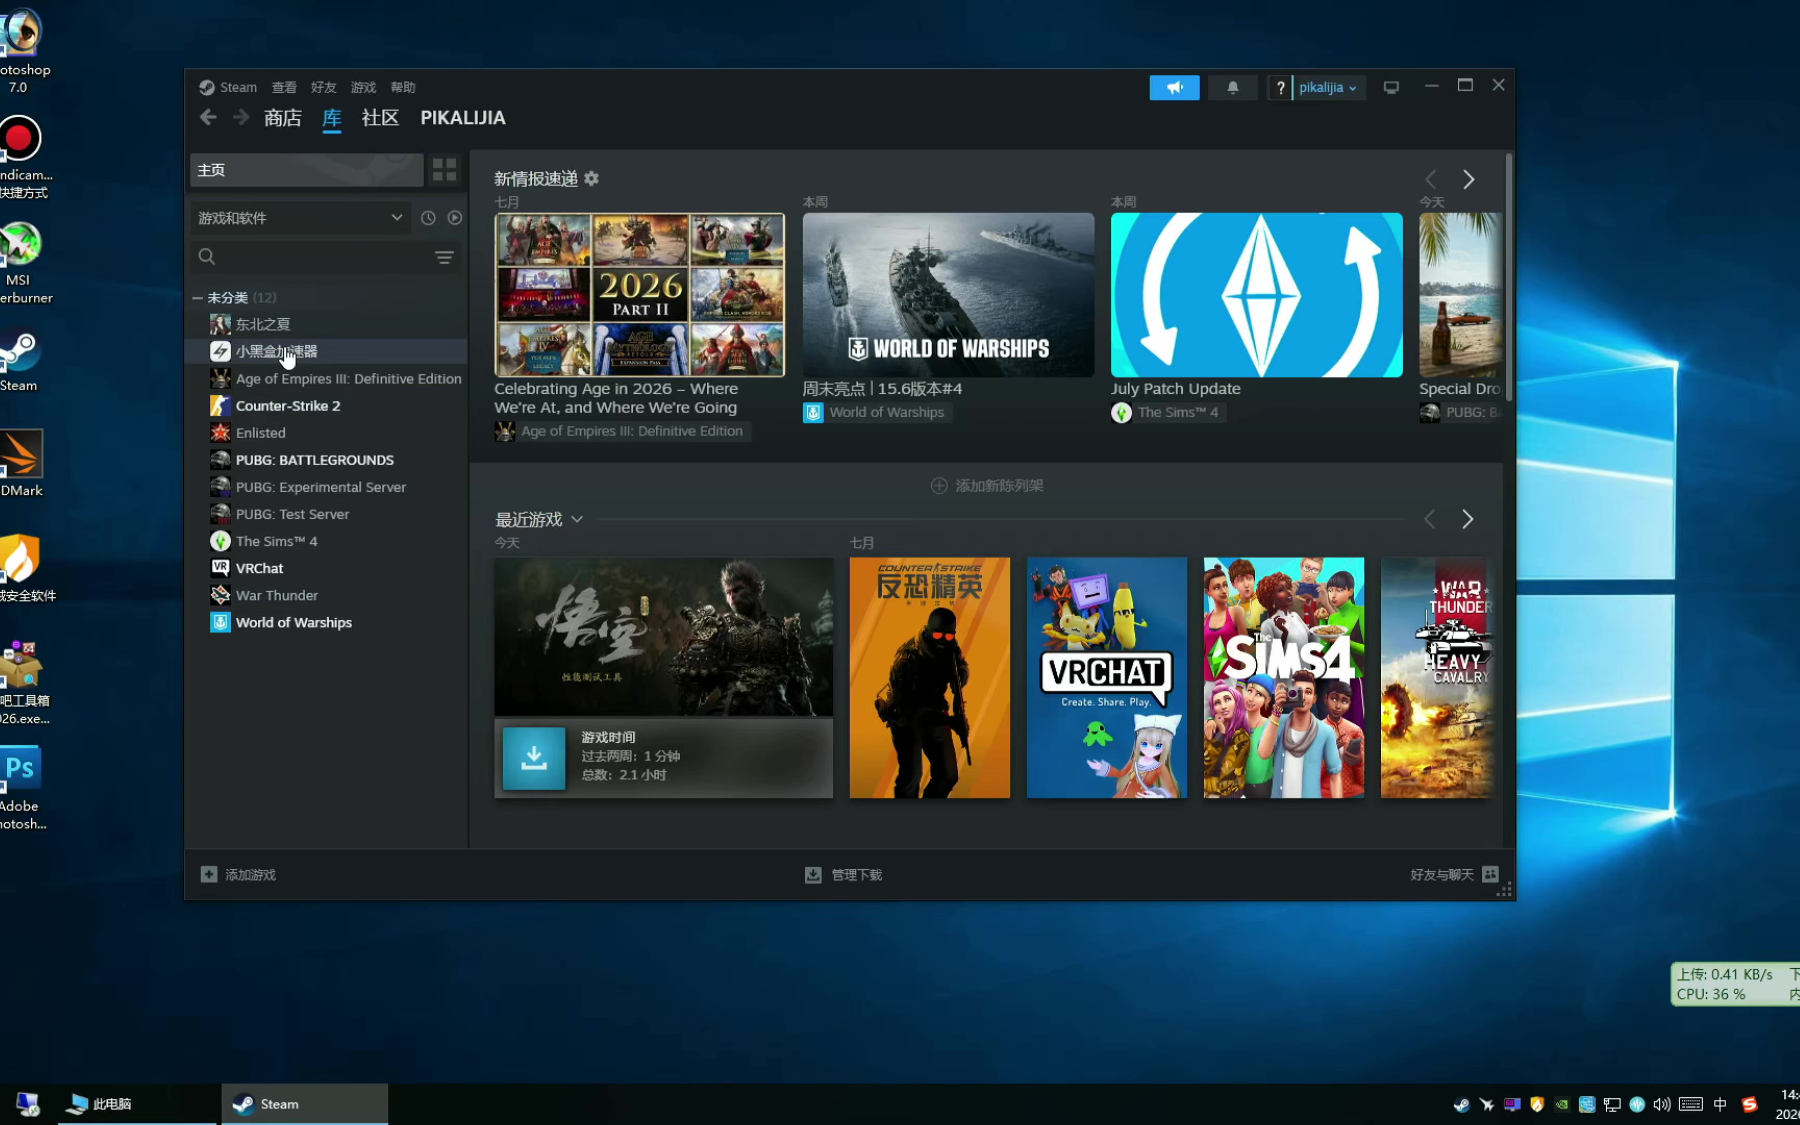The width and height of the screenshot is (1800, 1125).
Task: Open the 游戏 (Games) menu
Action: [363, 88]
